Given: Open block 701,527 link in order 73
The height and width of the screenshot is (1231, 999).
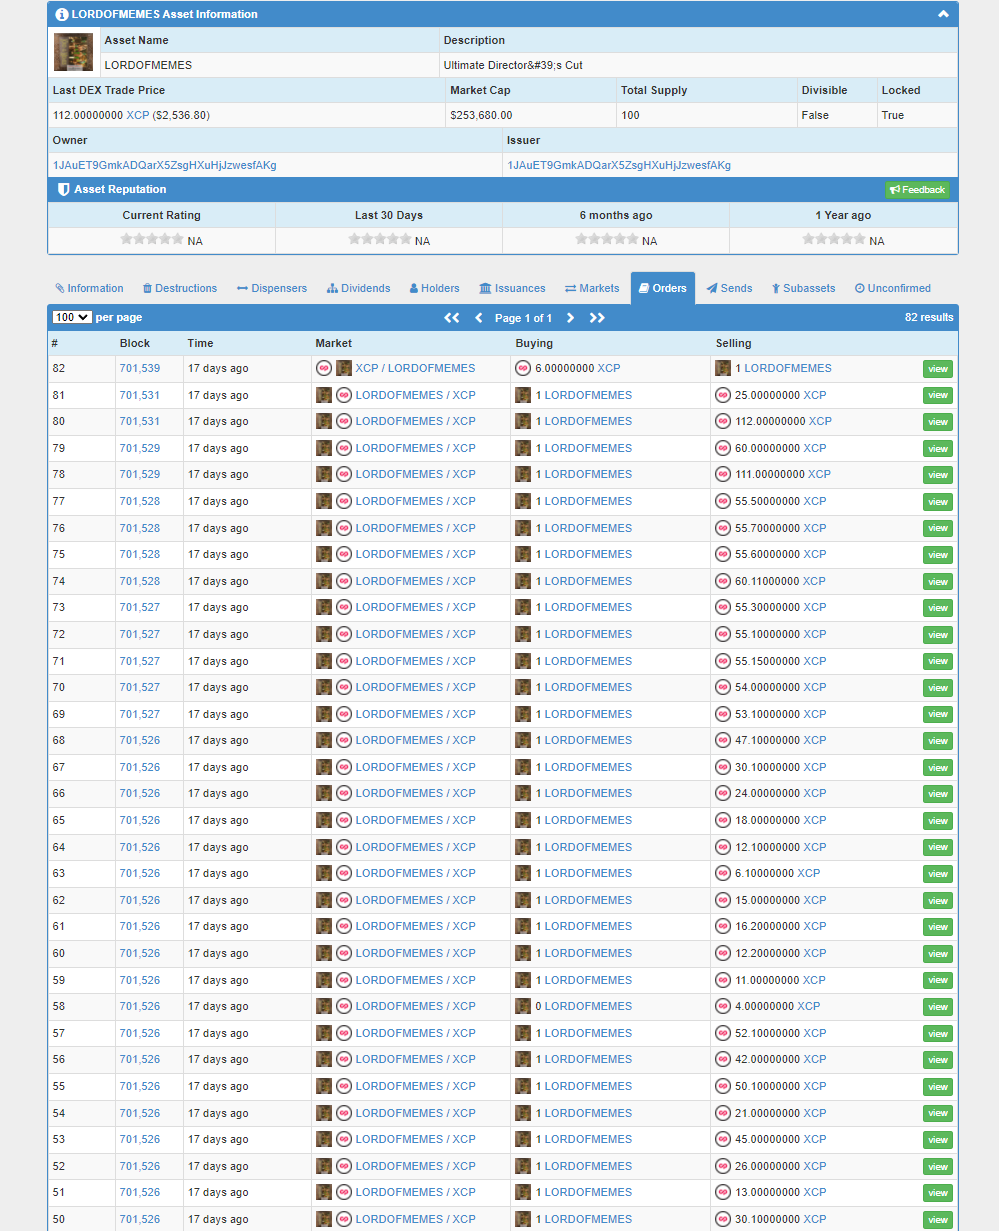Looking at the screenshot, I should pos(140,607).
